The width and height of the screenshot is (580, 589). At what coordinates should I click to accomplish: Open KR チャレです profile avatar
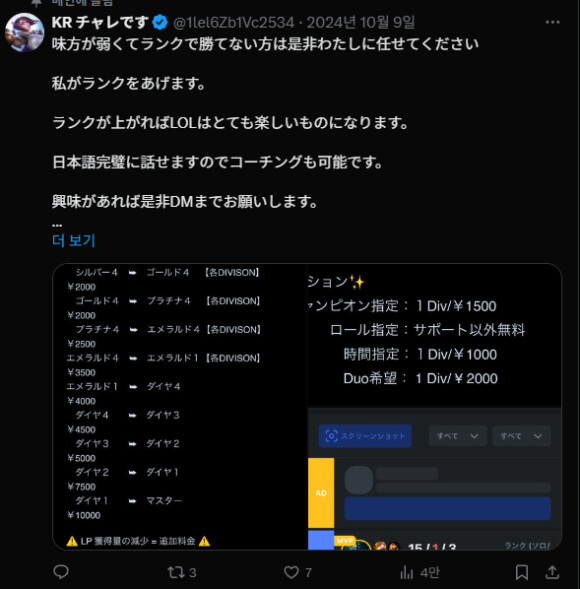[24, 32]
